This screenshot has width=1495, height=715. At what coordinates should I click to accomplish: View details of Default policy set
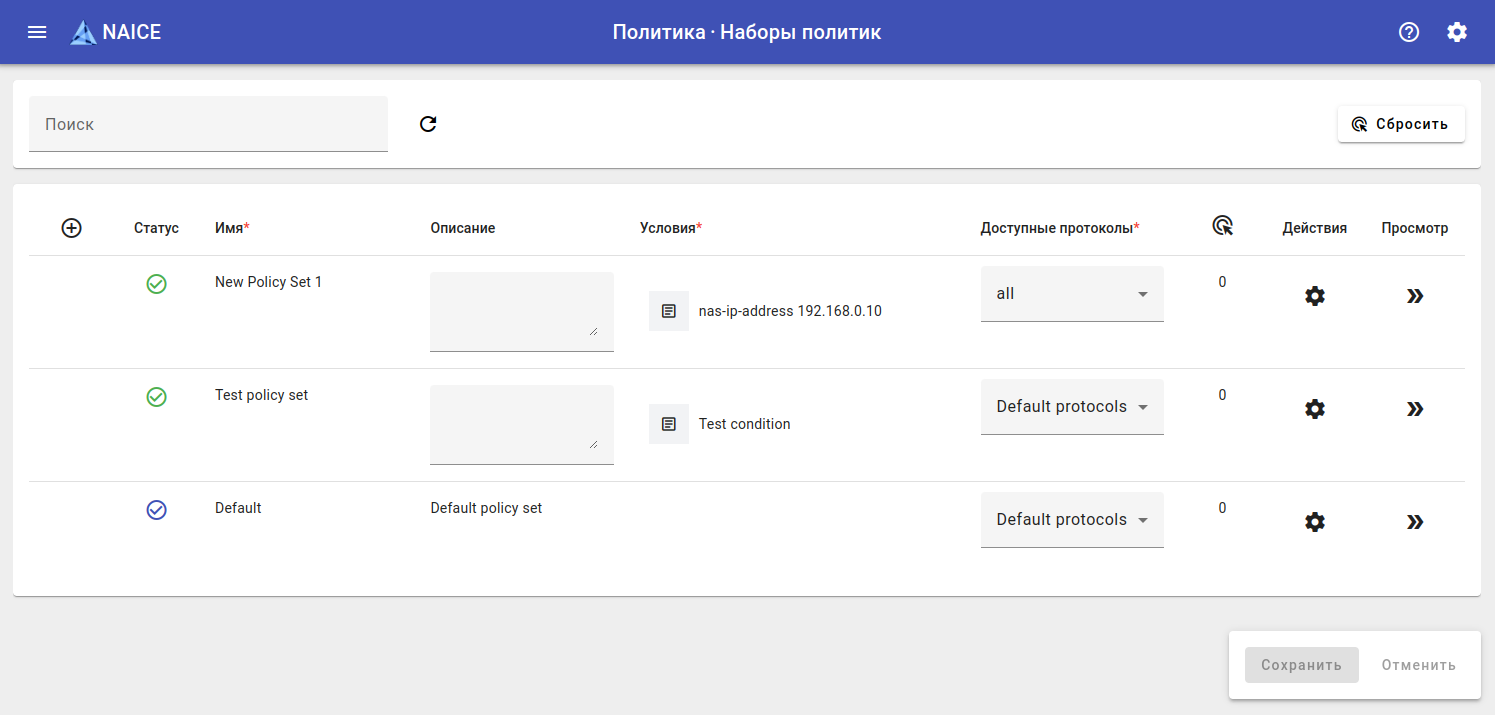[1414, 522]
